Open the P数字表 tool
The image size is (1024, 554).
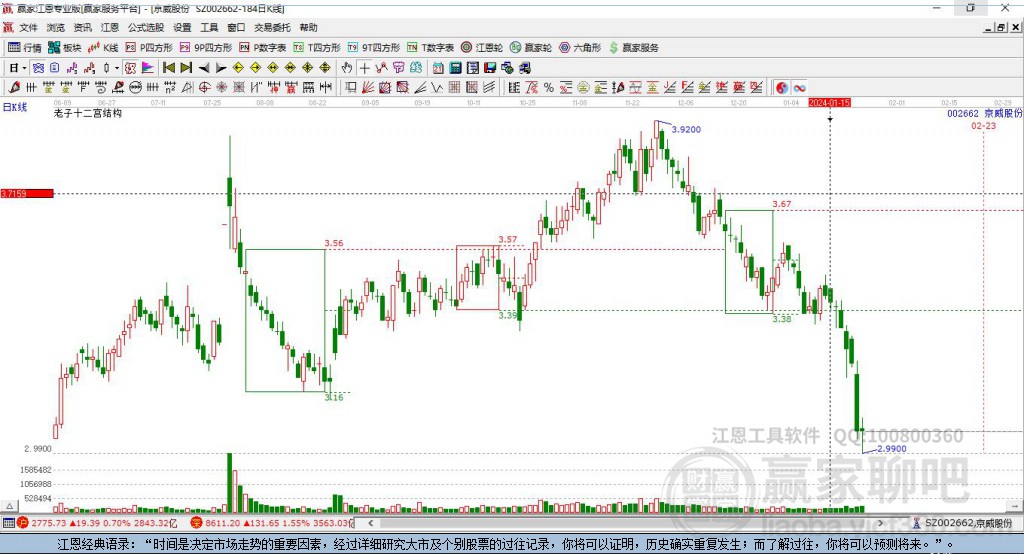tap(263, 48)
